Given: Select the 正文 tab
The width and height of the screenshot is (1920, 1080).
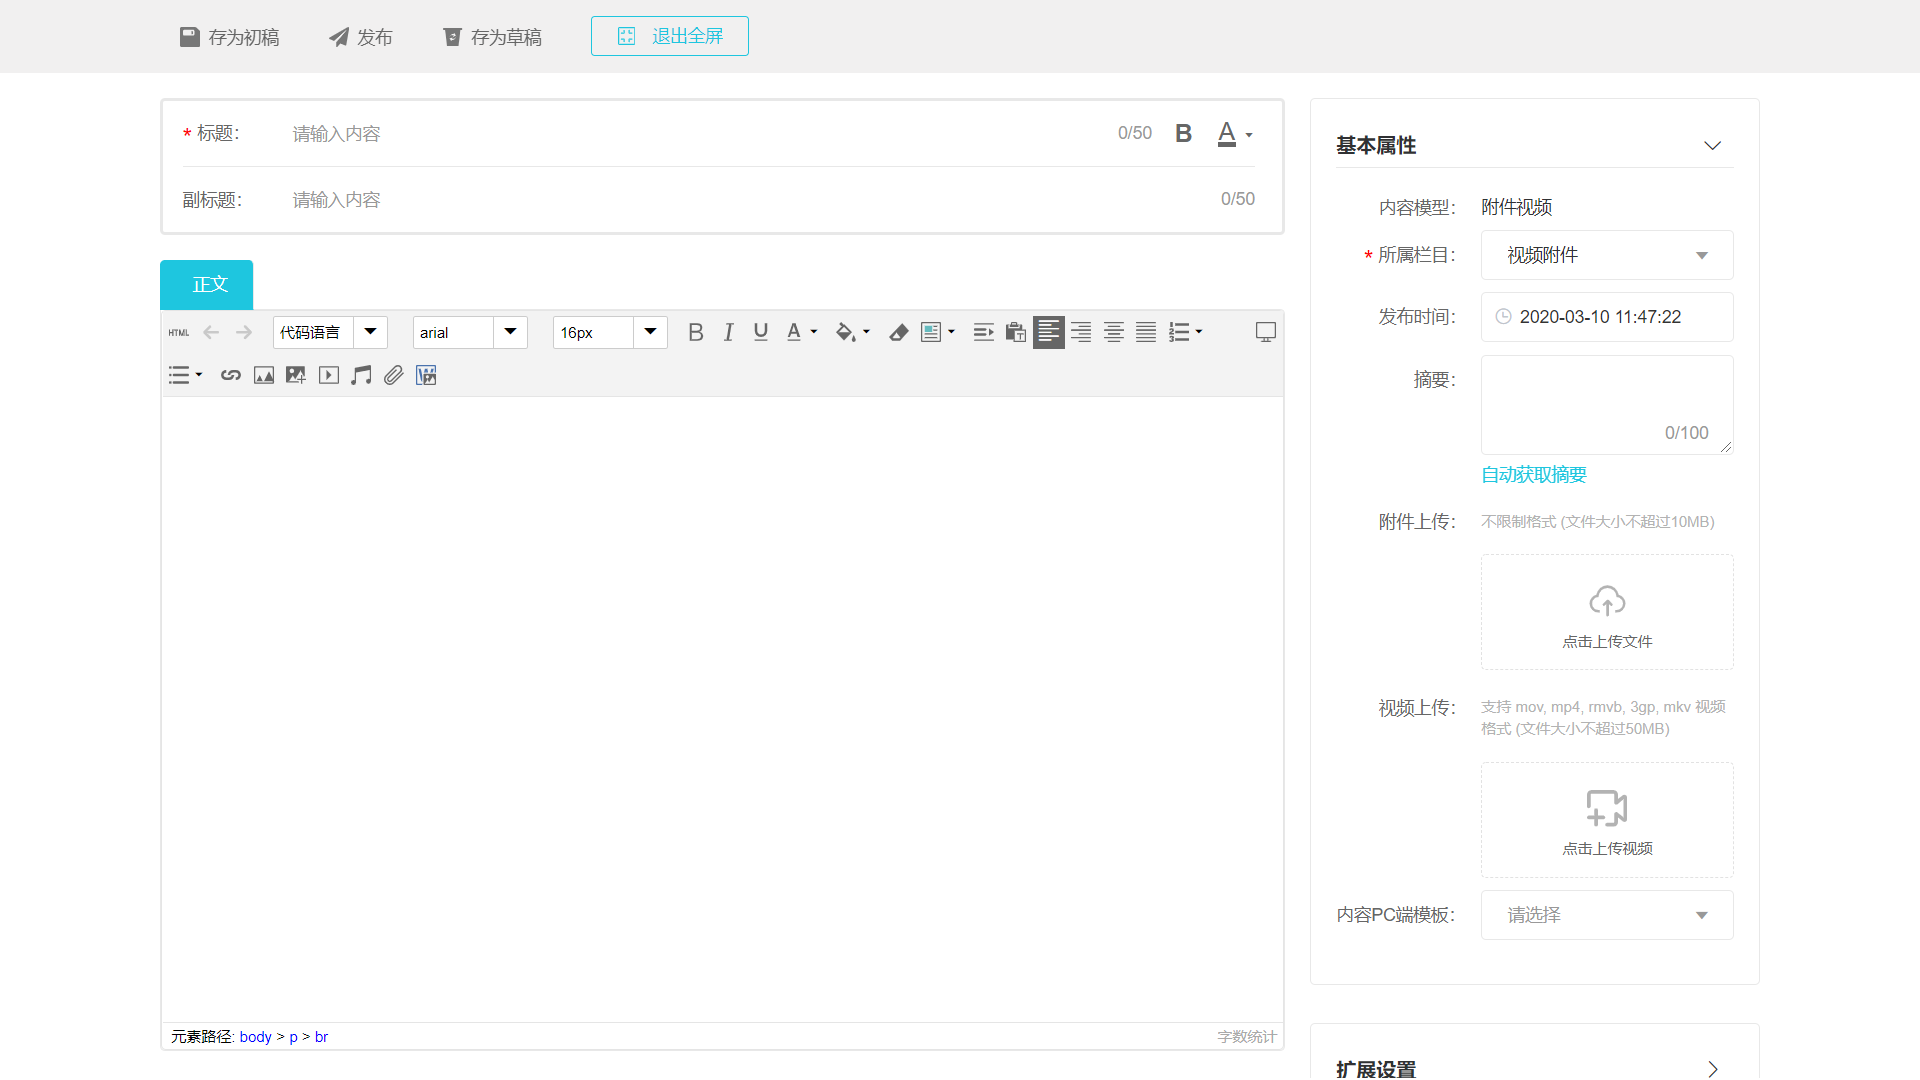Looking at the screenshot, I should tap(207, 285).
